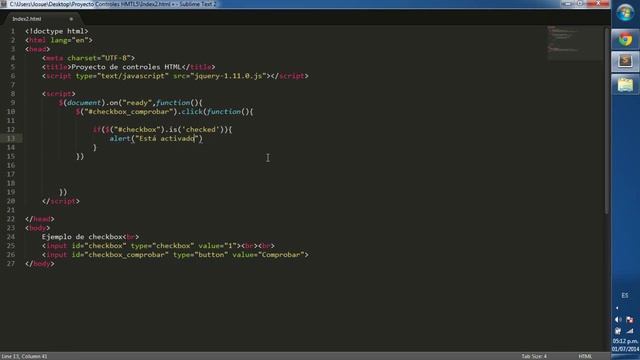
Task: Click the closing </head> tag on line 22
Action: (40, 219)
